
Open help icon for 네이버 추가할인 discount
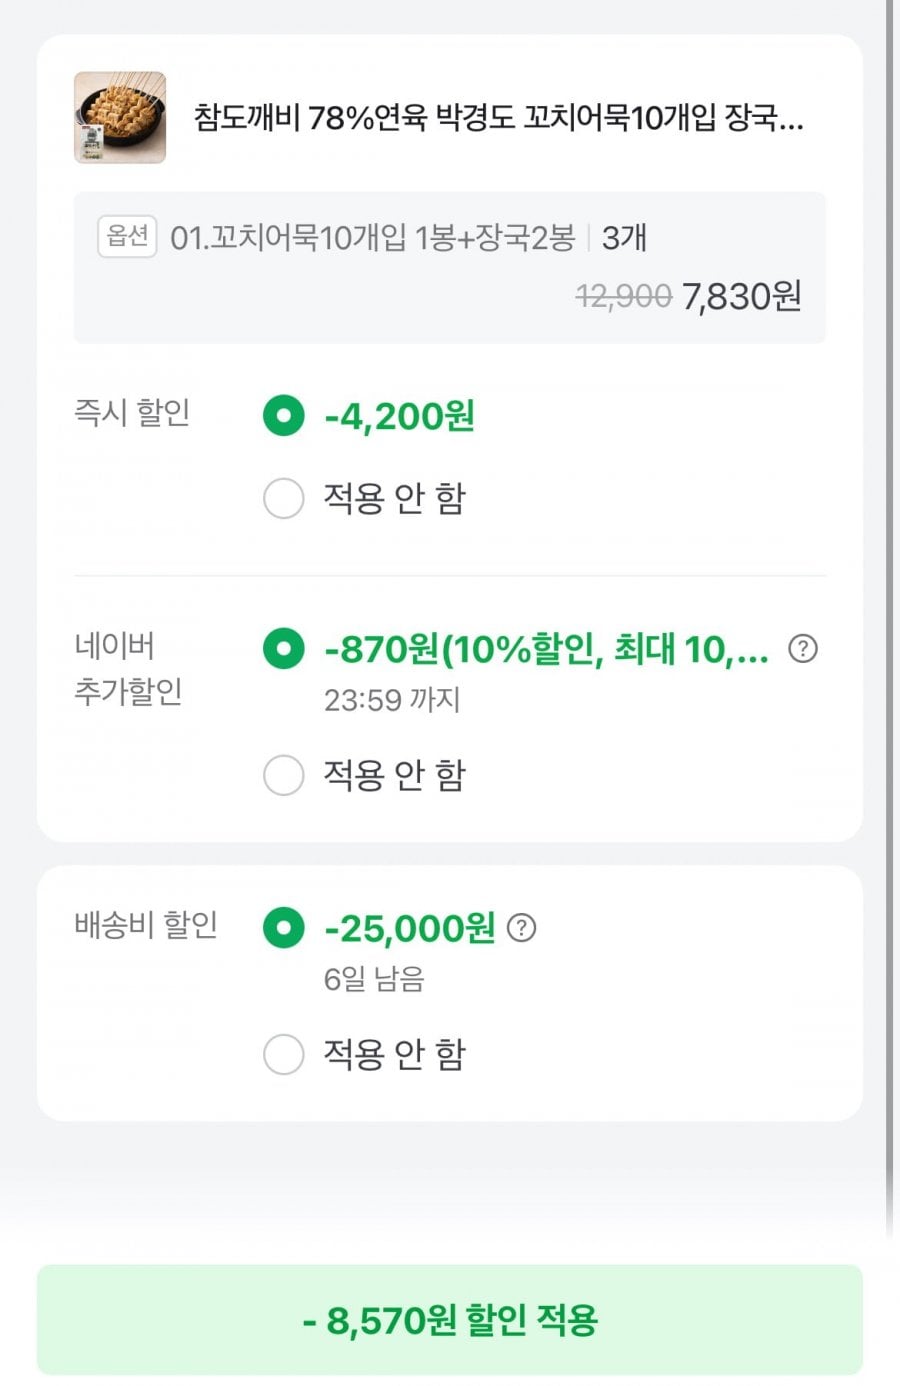click(803, 649)
